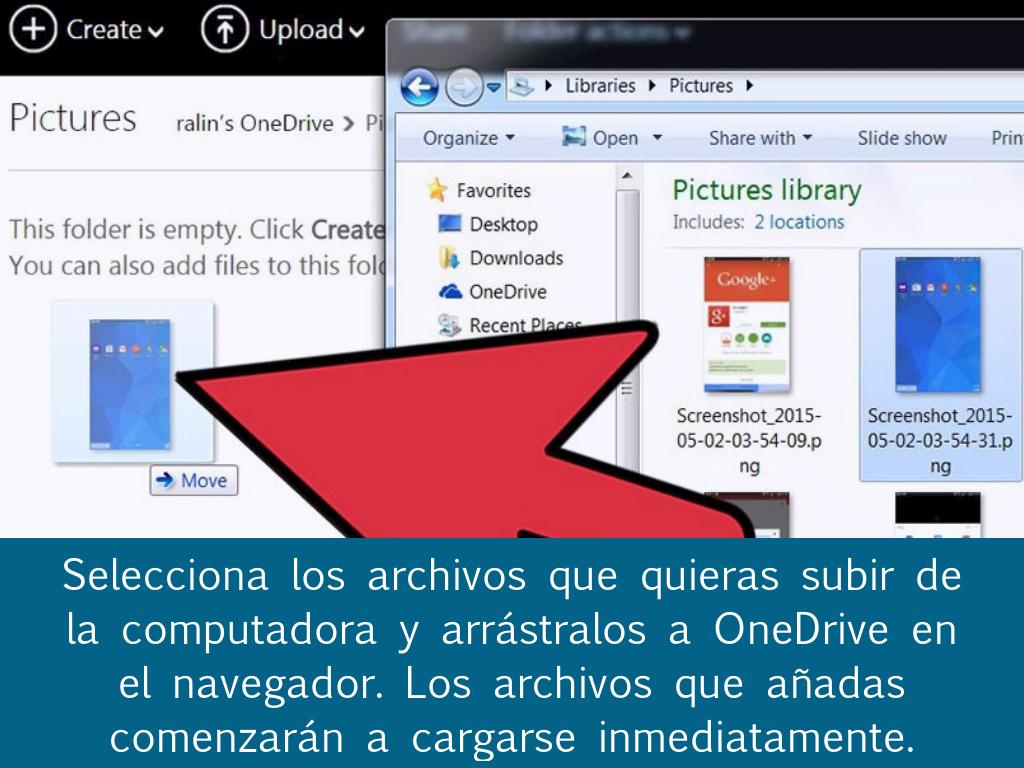Open Desktop in the Favorites list
1024x768 pixels.
503,224
